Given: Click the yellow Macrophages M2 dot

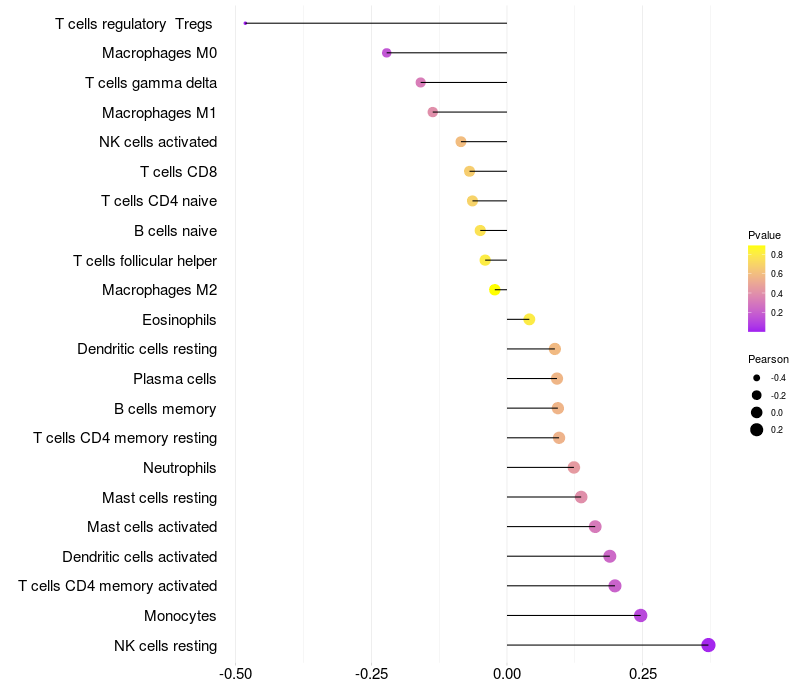Looking at the screenshot, I should [494, 290].
